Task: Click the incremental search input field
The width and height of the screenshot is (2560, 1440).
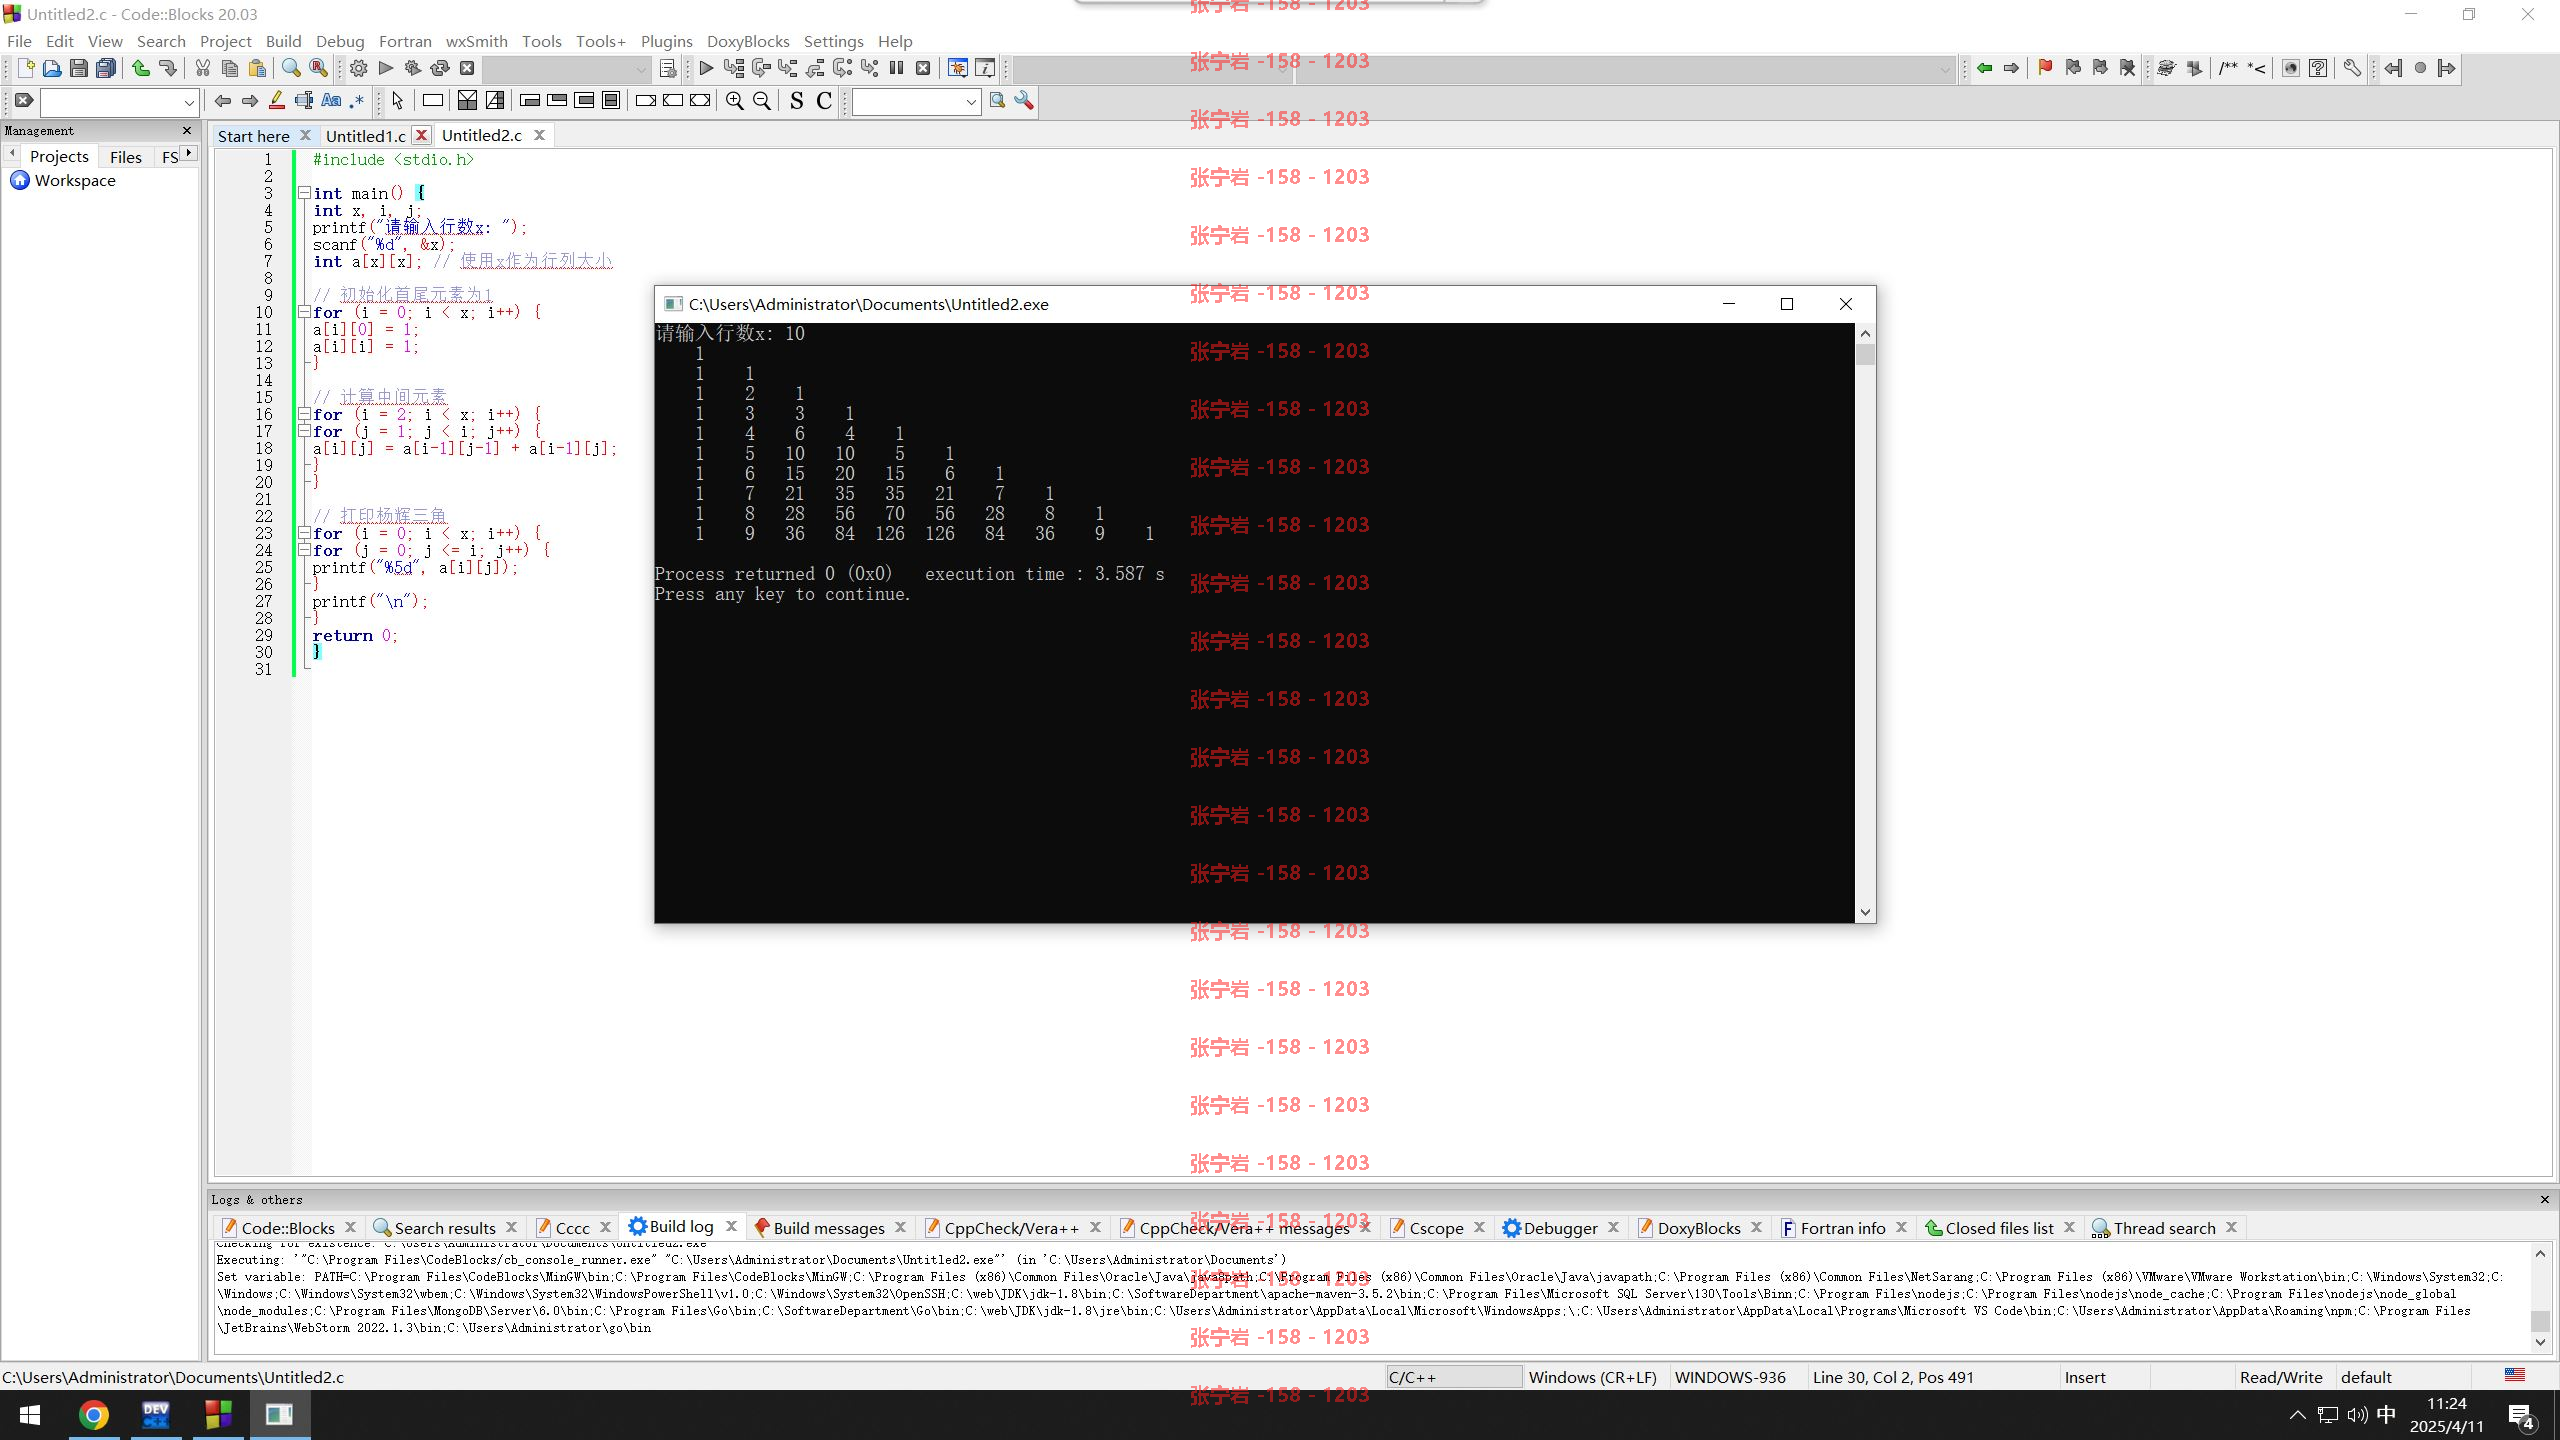Action: pyautogui.click(x=111, y=102)
